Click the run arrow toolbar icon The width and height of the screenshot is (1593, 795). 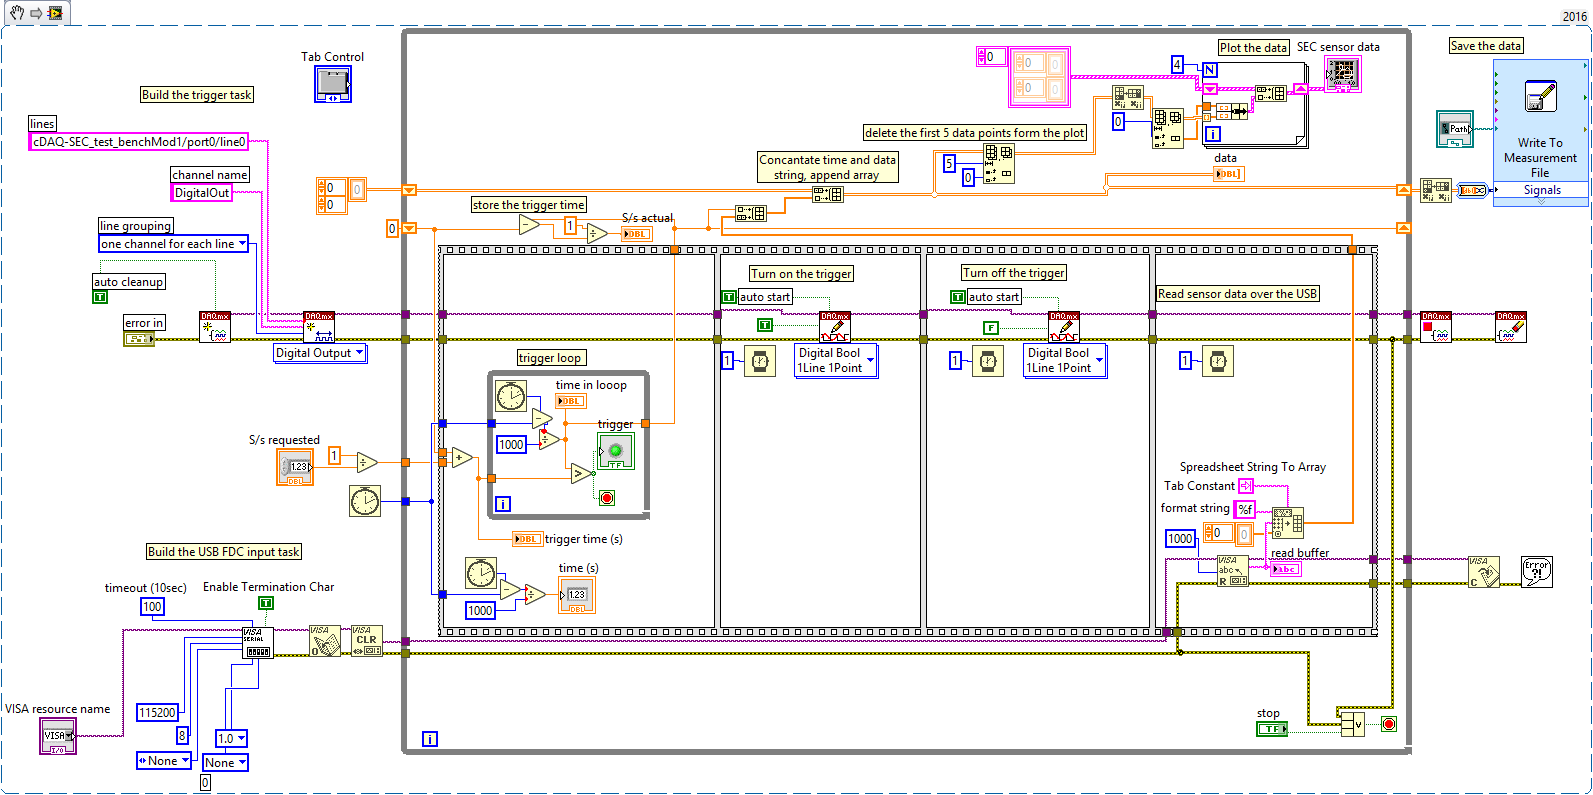click(36, 13)
